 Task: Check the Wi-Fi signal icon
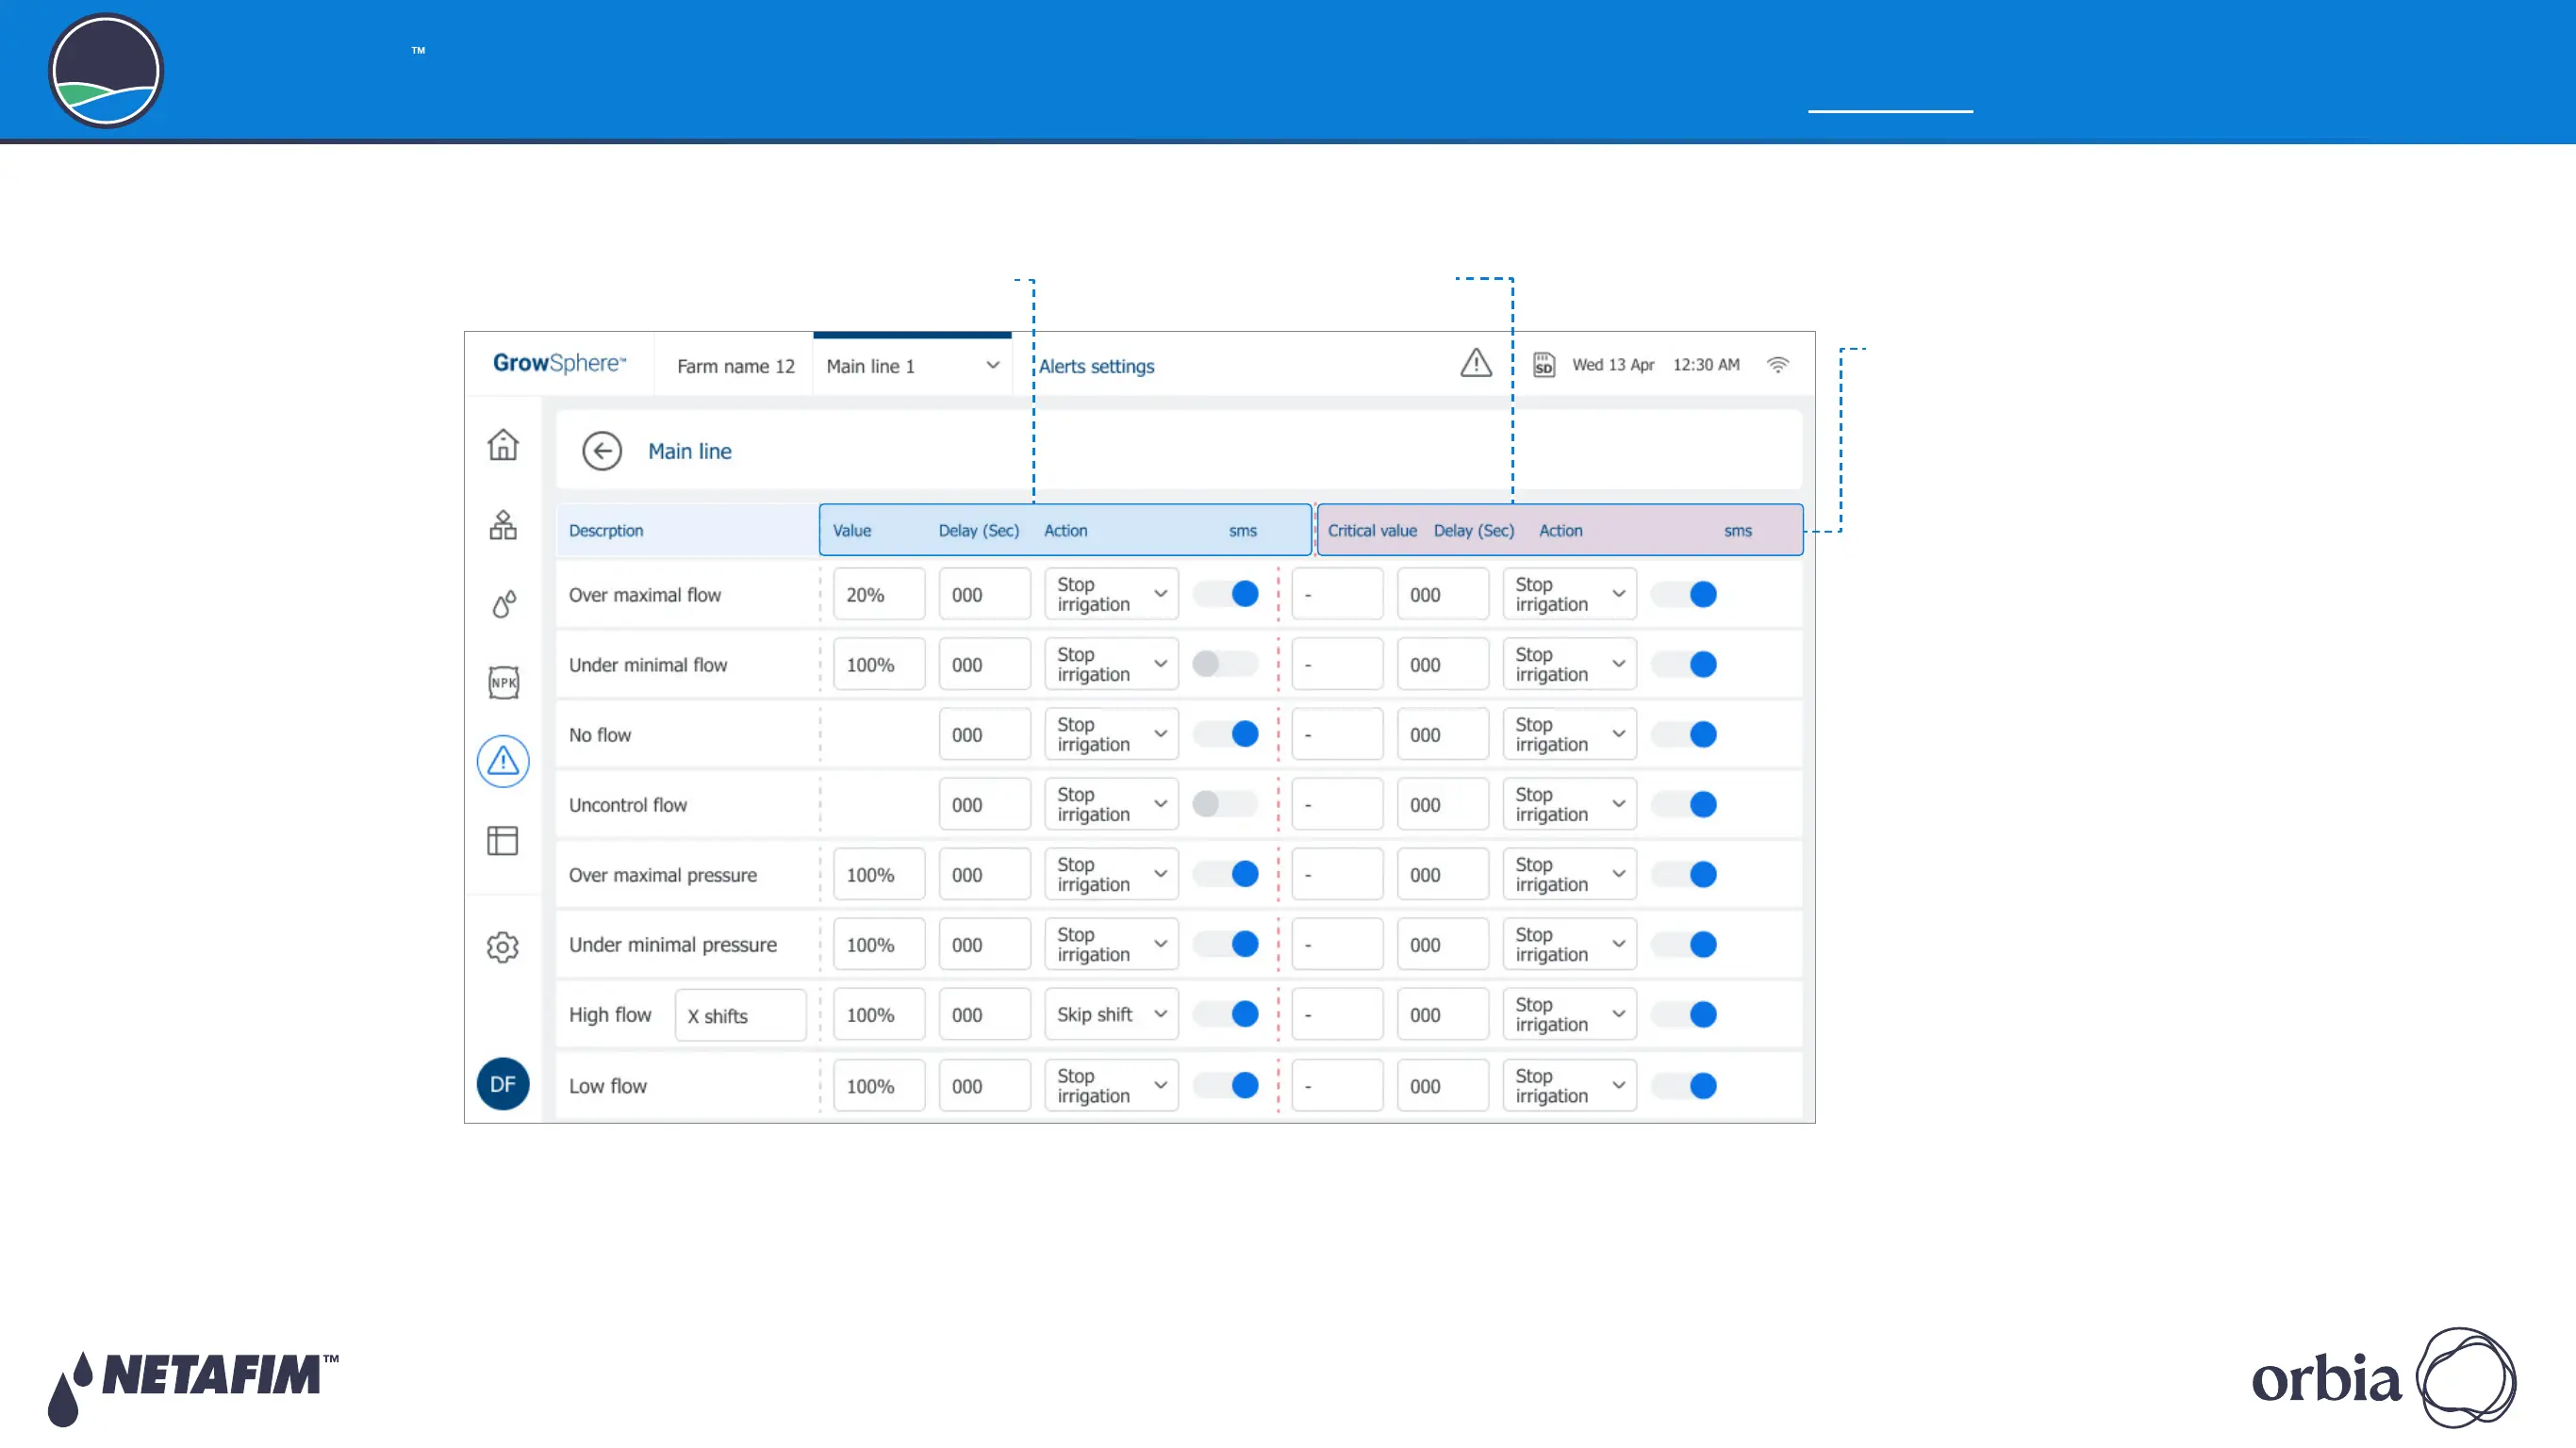click(x=1778, y=365)
